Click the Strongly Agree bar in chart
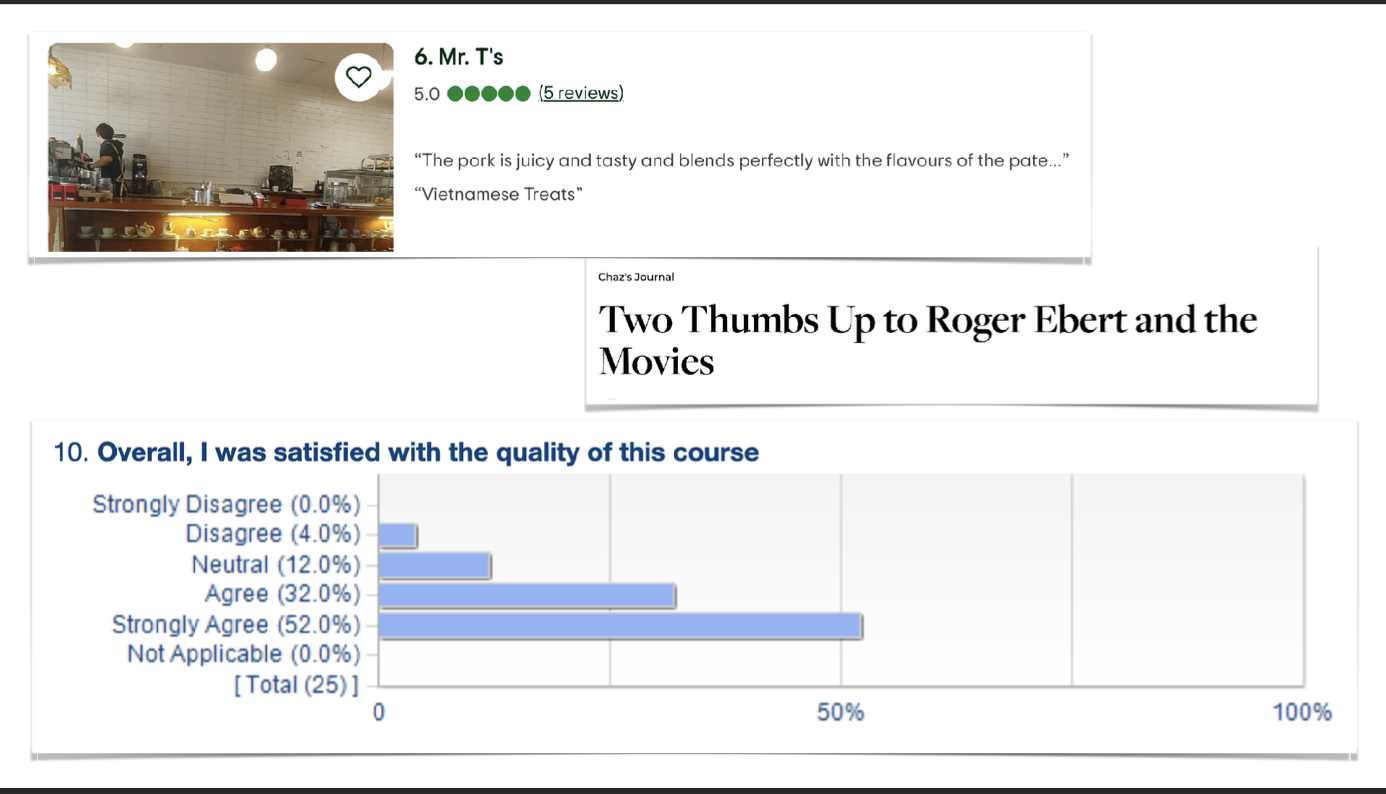Viewport: 1386px width, 794px height. pos(620,626)
